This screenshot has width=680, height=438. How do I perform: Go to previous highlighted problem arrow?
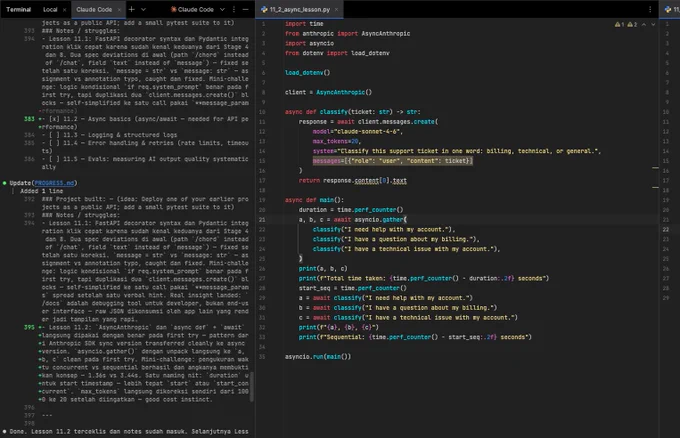click(x=644, y=24)
